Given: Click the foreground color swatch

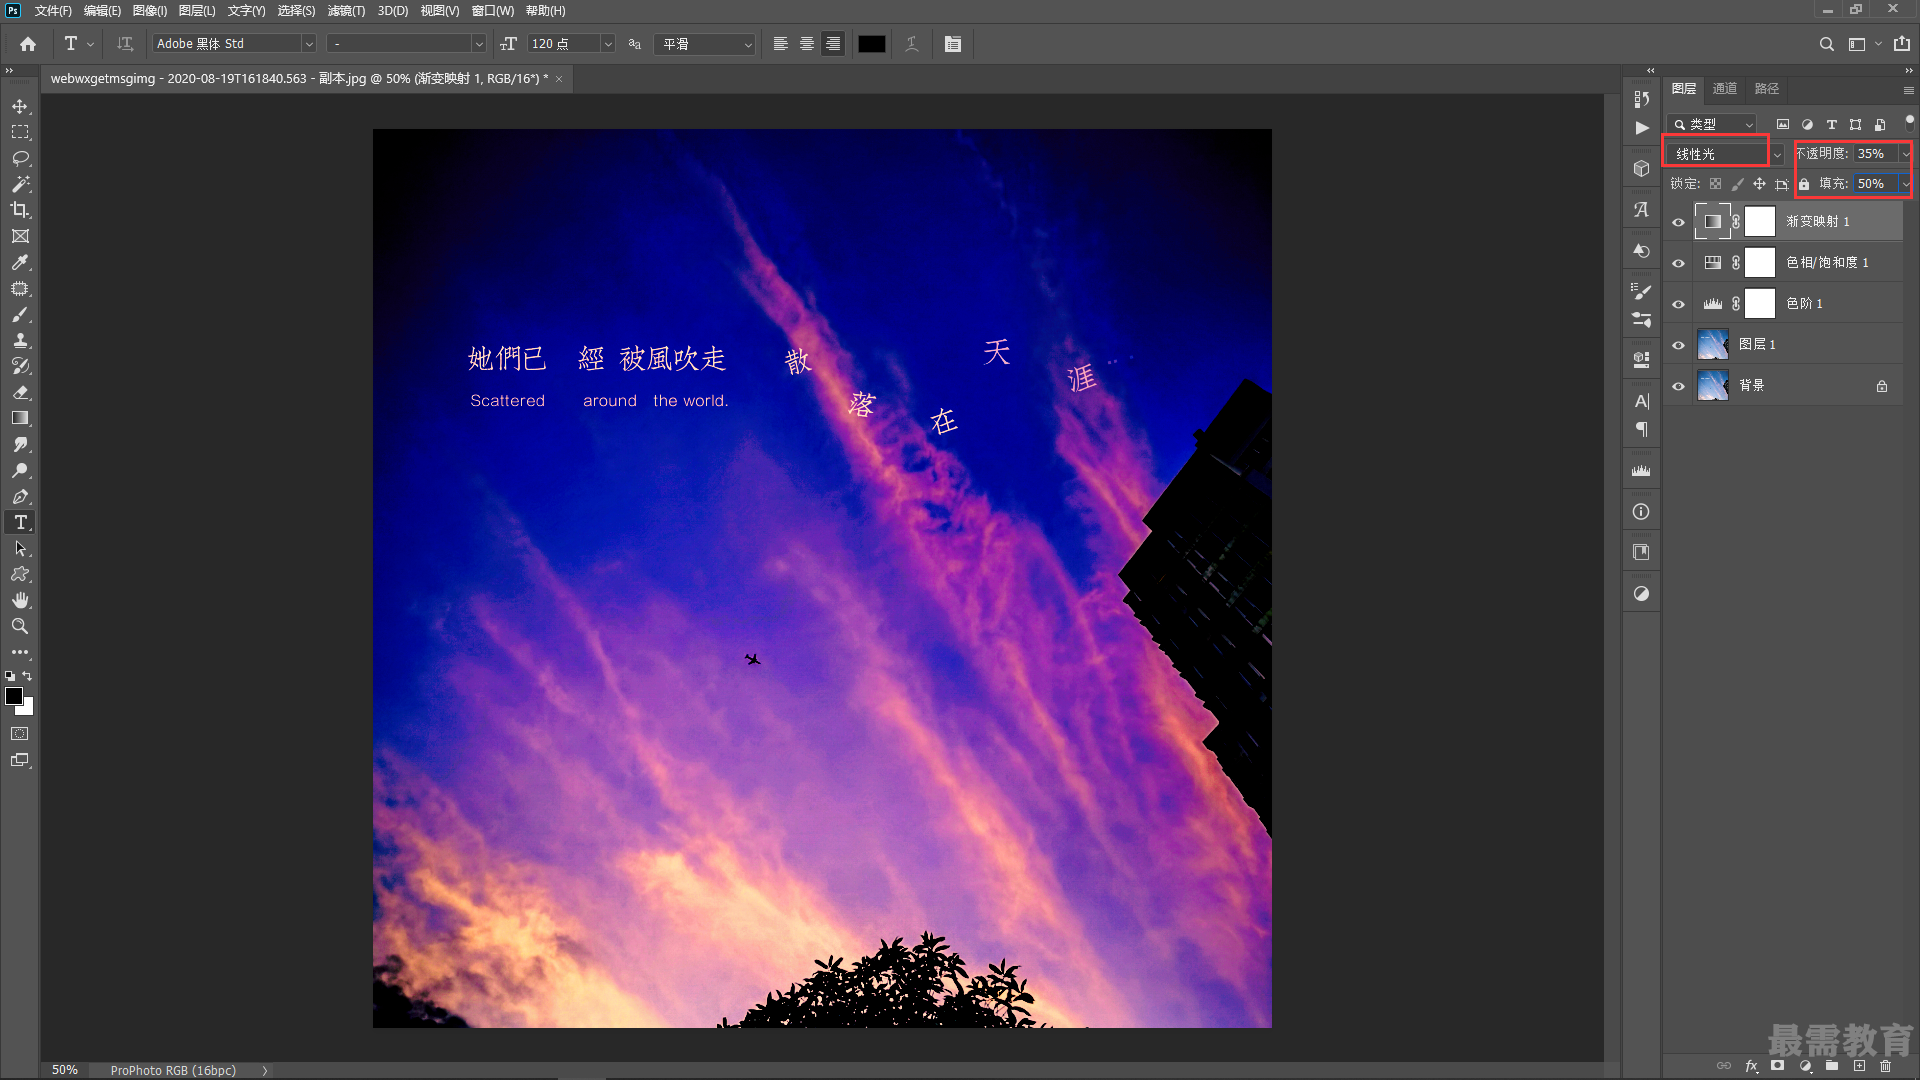Looking at the screenshot, I should click(x=14, y=696).
